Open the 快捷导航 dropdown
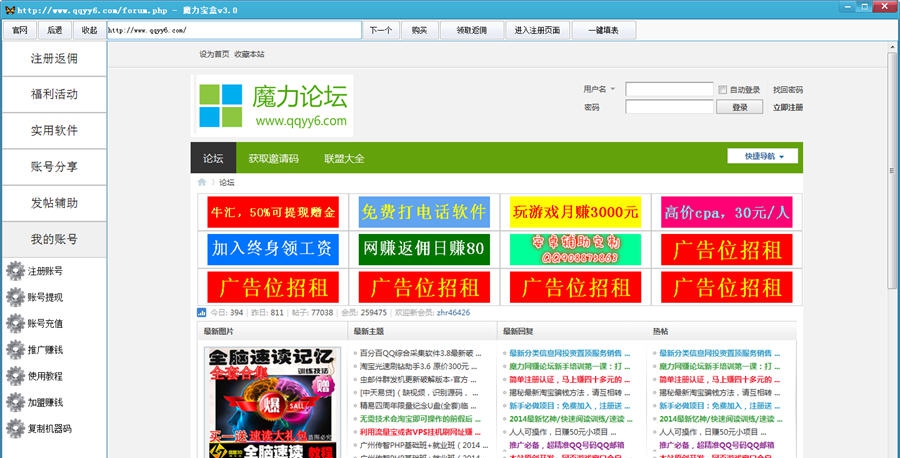This screenshot has width=900, height=458. click(x=763, y=156)
